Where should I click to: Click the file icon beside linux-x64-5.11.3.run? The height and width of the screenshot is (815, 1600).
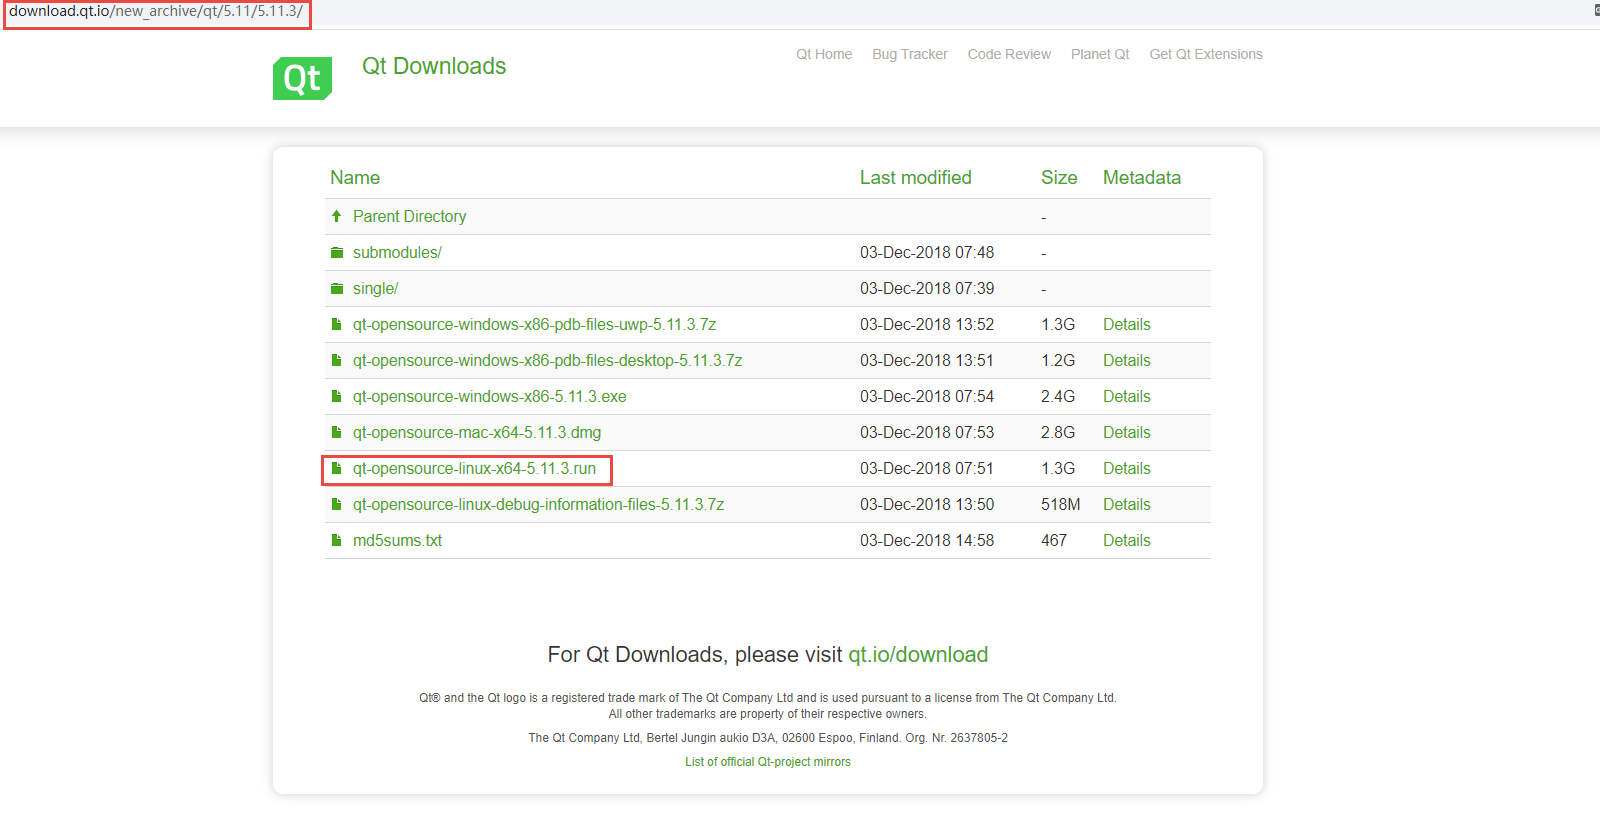pos(337,468)
